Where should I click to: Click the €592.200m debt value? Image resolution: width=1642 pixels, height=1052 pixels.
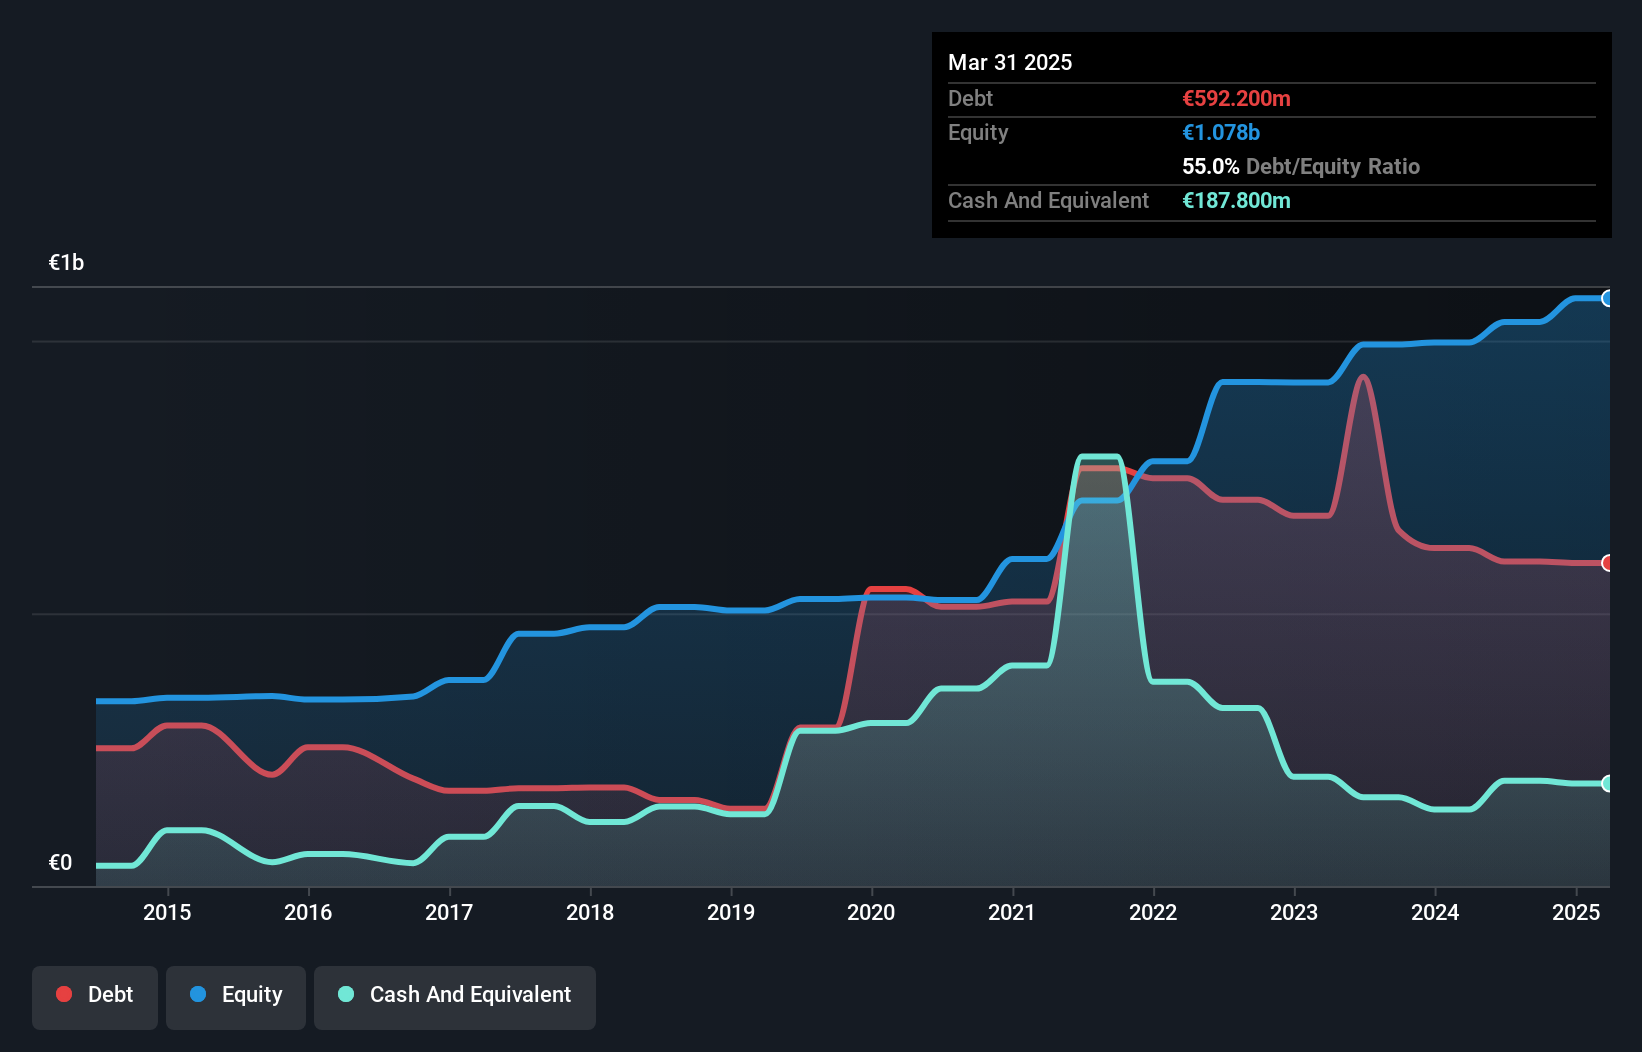click(1236, 98)
